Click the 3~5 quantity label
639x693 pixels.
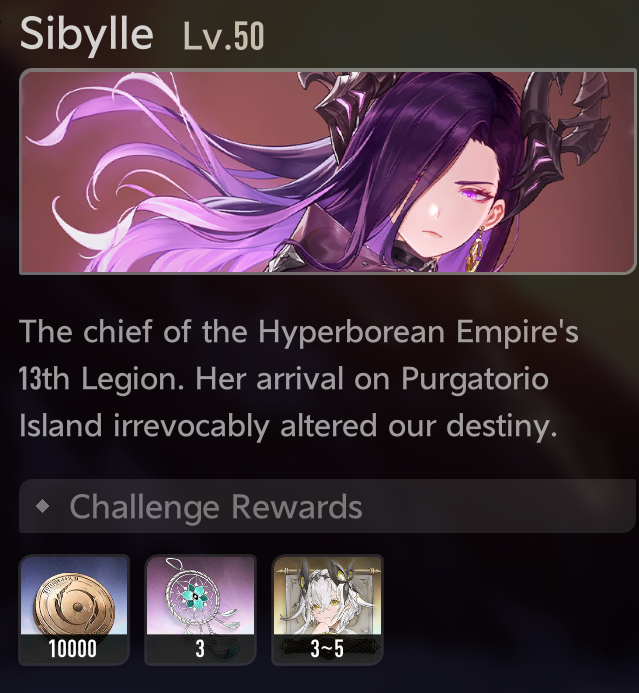327,649
